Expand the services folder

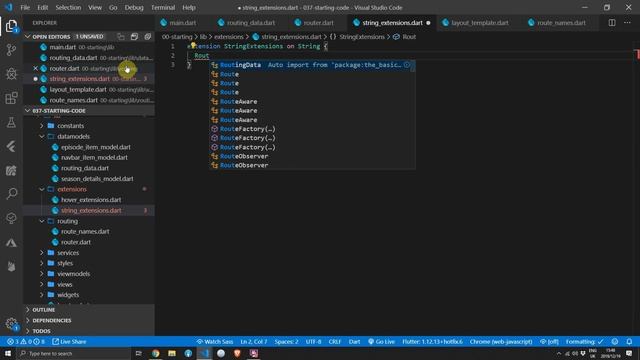42,253
